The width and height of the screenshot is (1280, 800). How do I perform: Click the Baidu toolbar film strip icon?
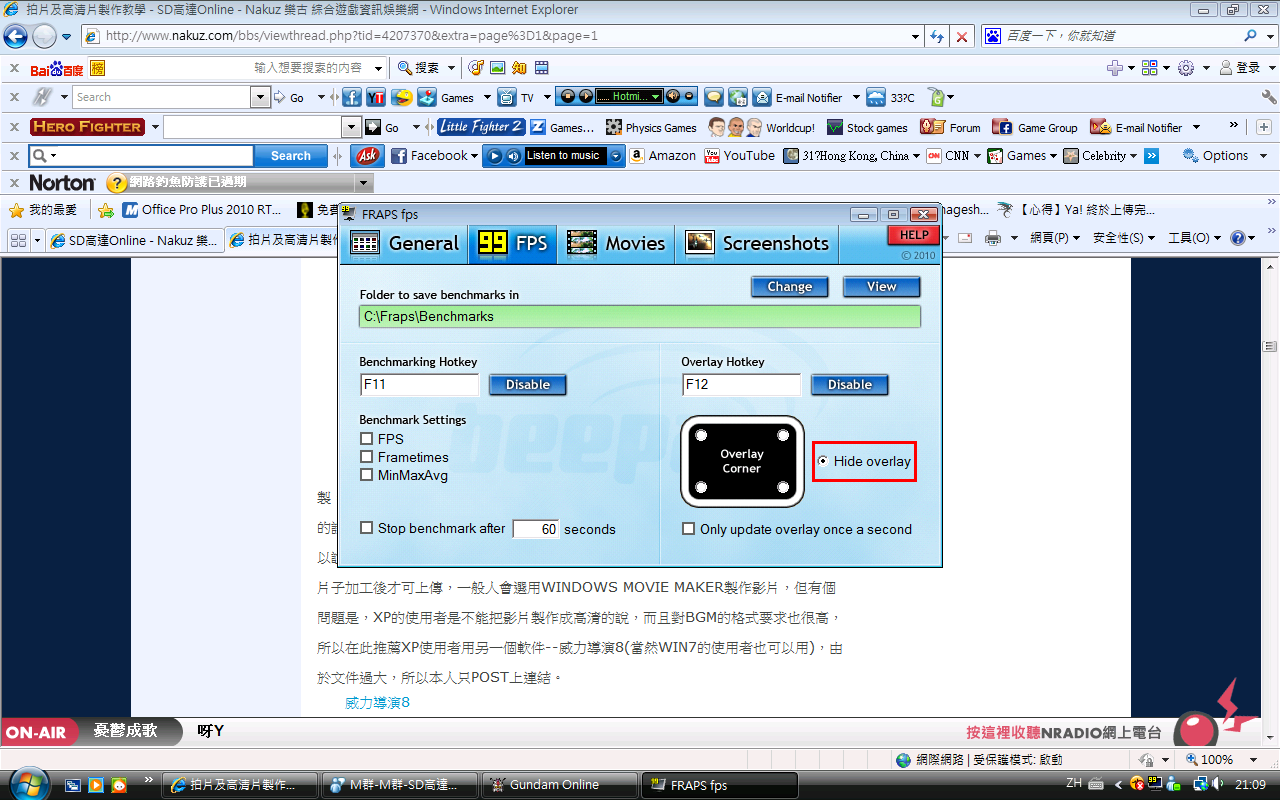(541, 68)
